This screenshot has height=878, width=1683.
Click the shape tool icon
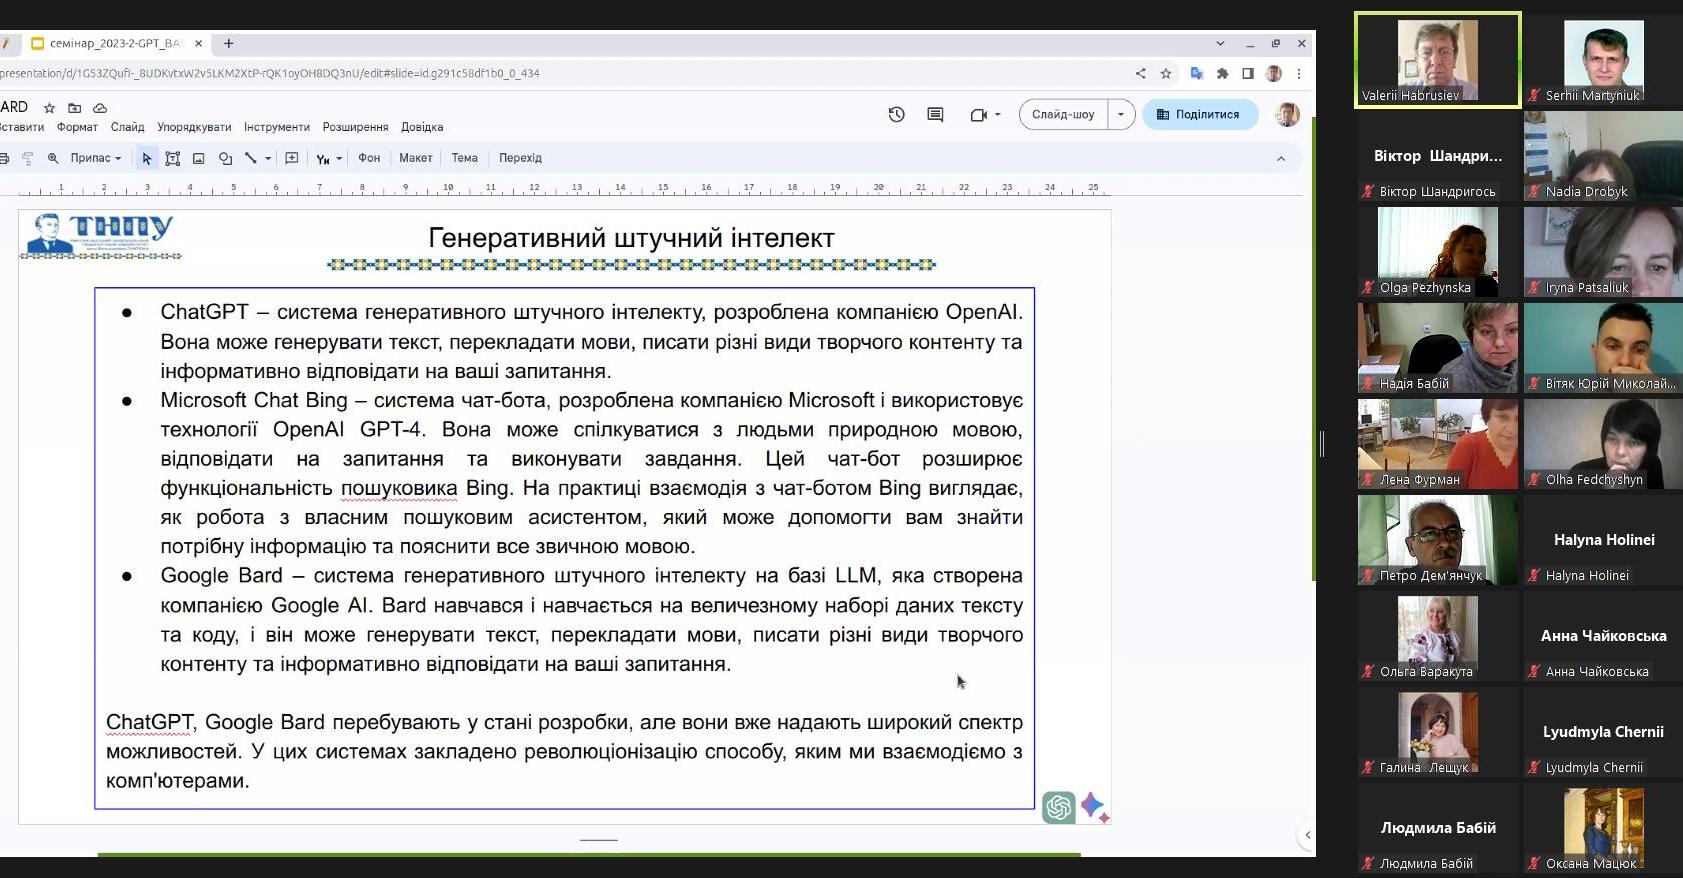(225, 158)
